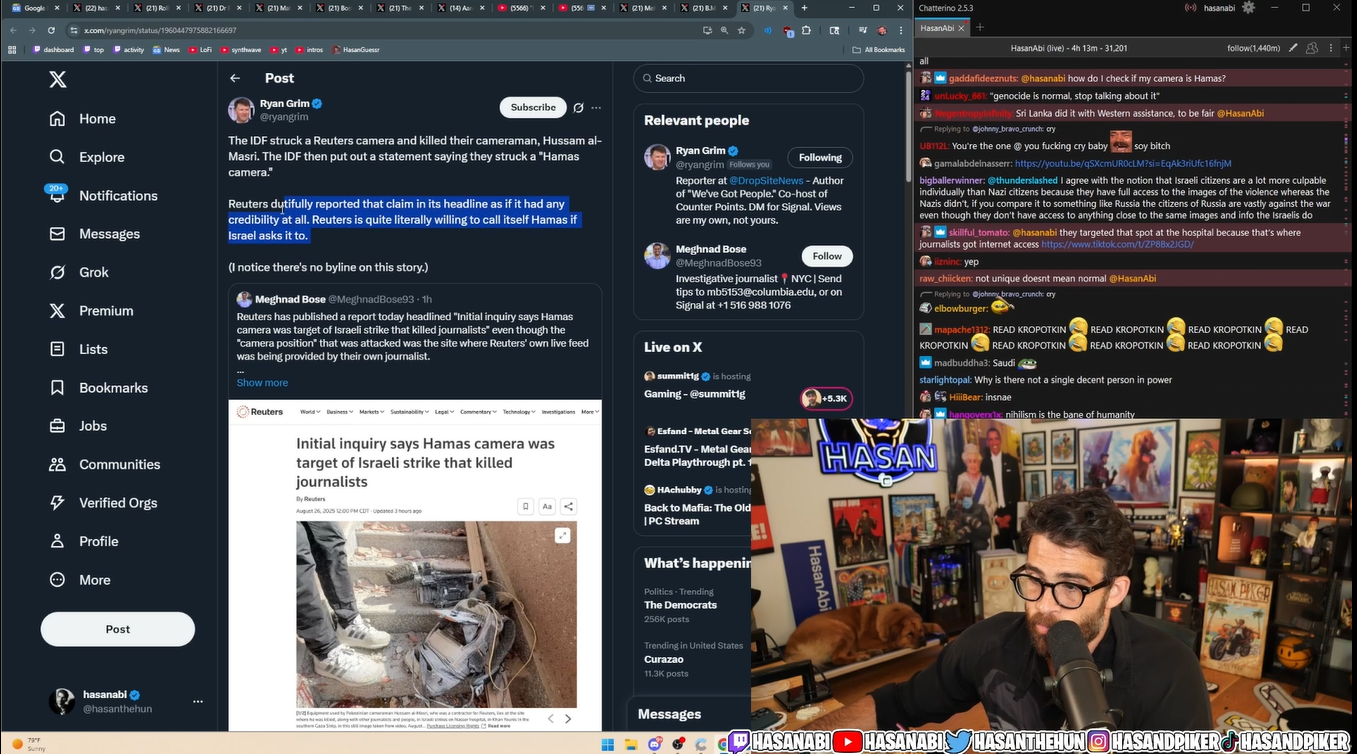Add a split with the plus in Chatterino header

point(1346,48)
